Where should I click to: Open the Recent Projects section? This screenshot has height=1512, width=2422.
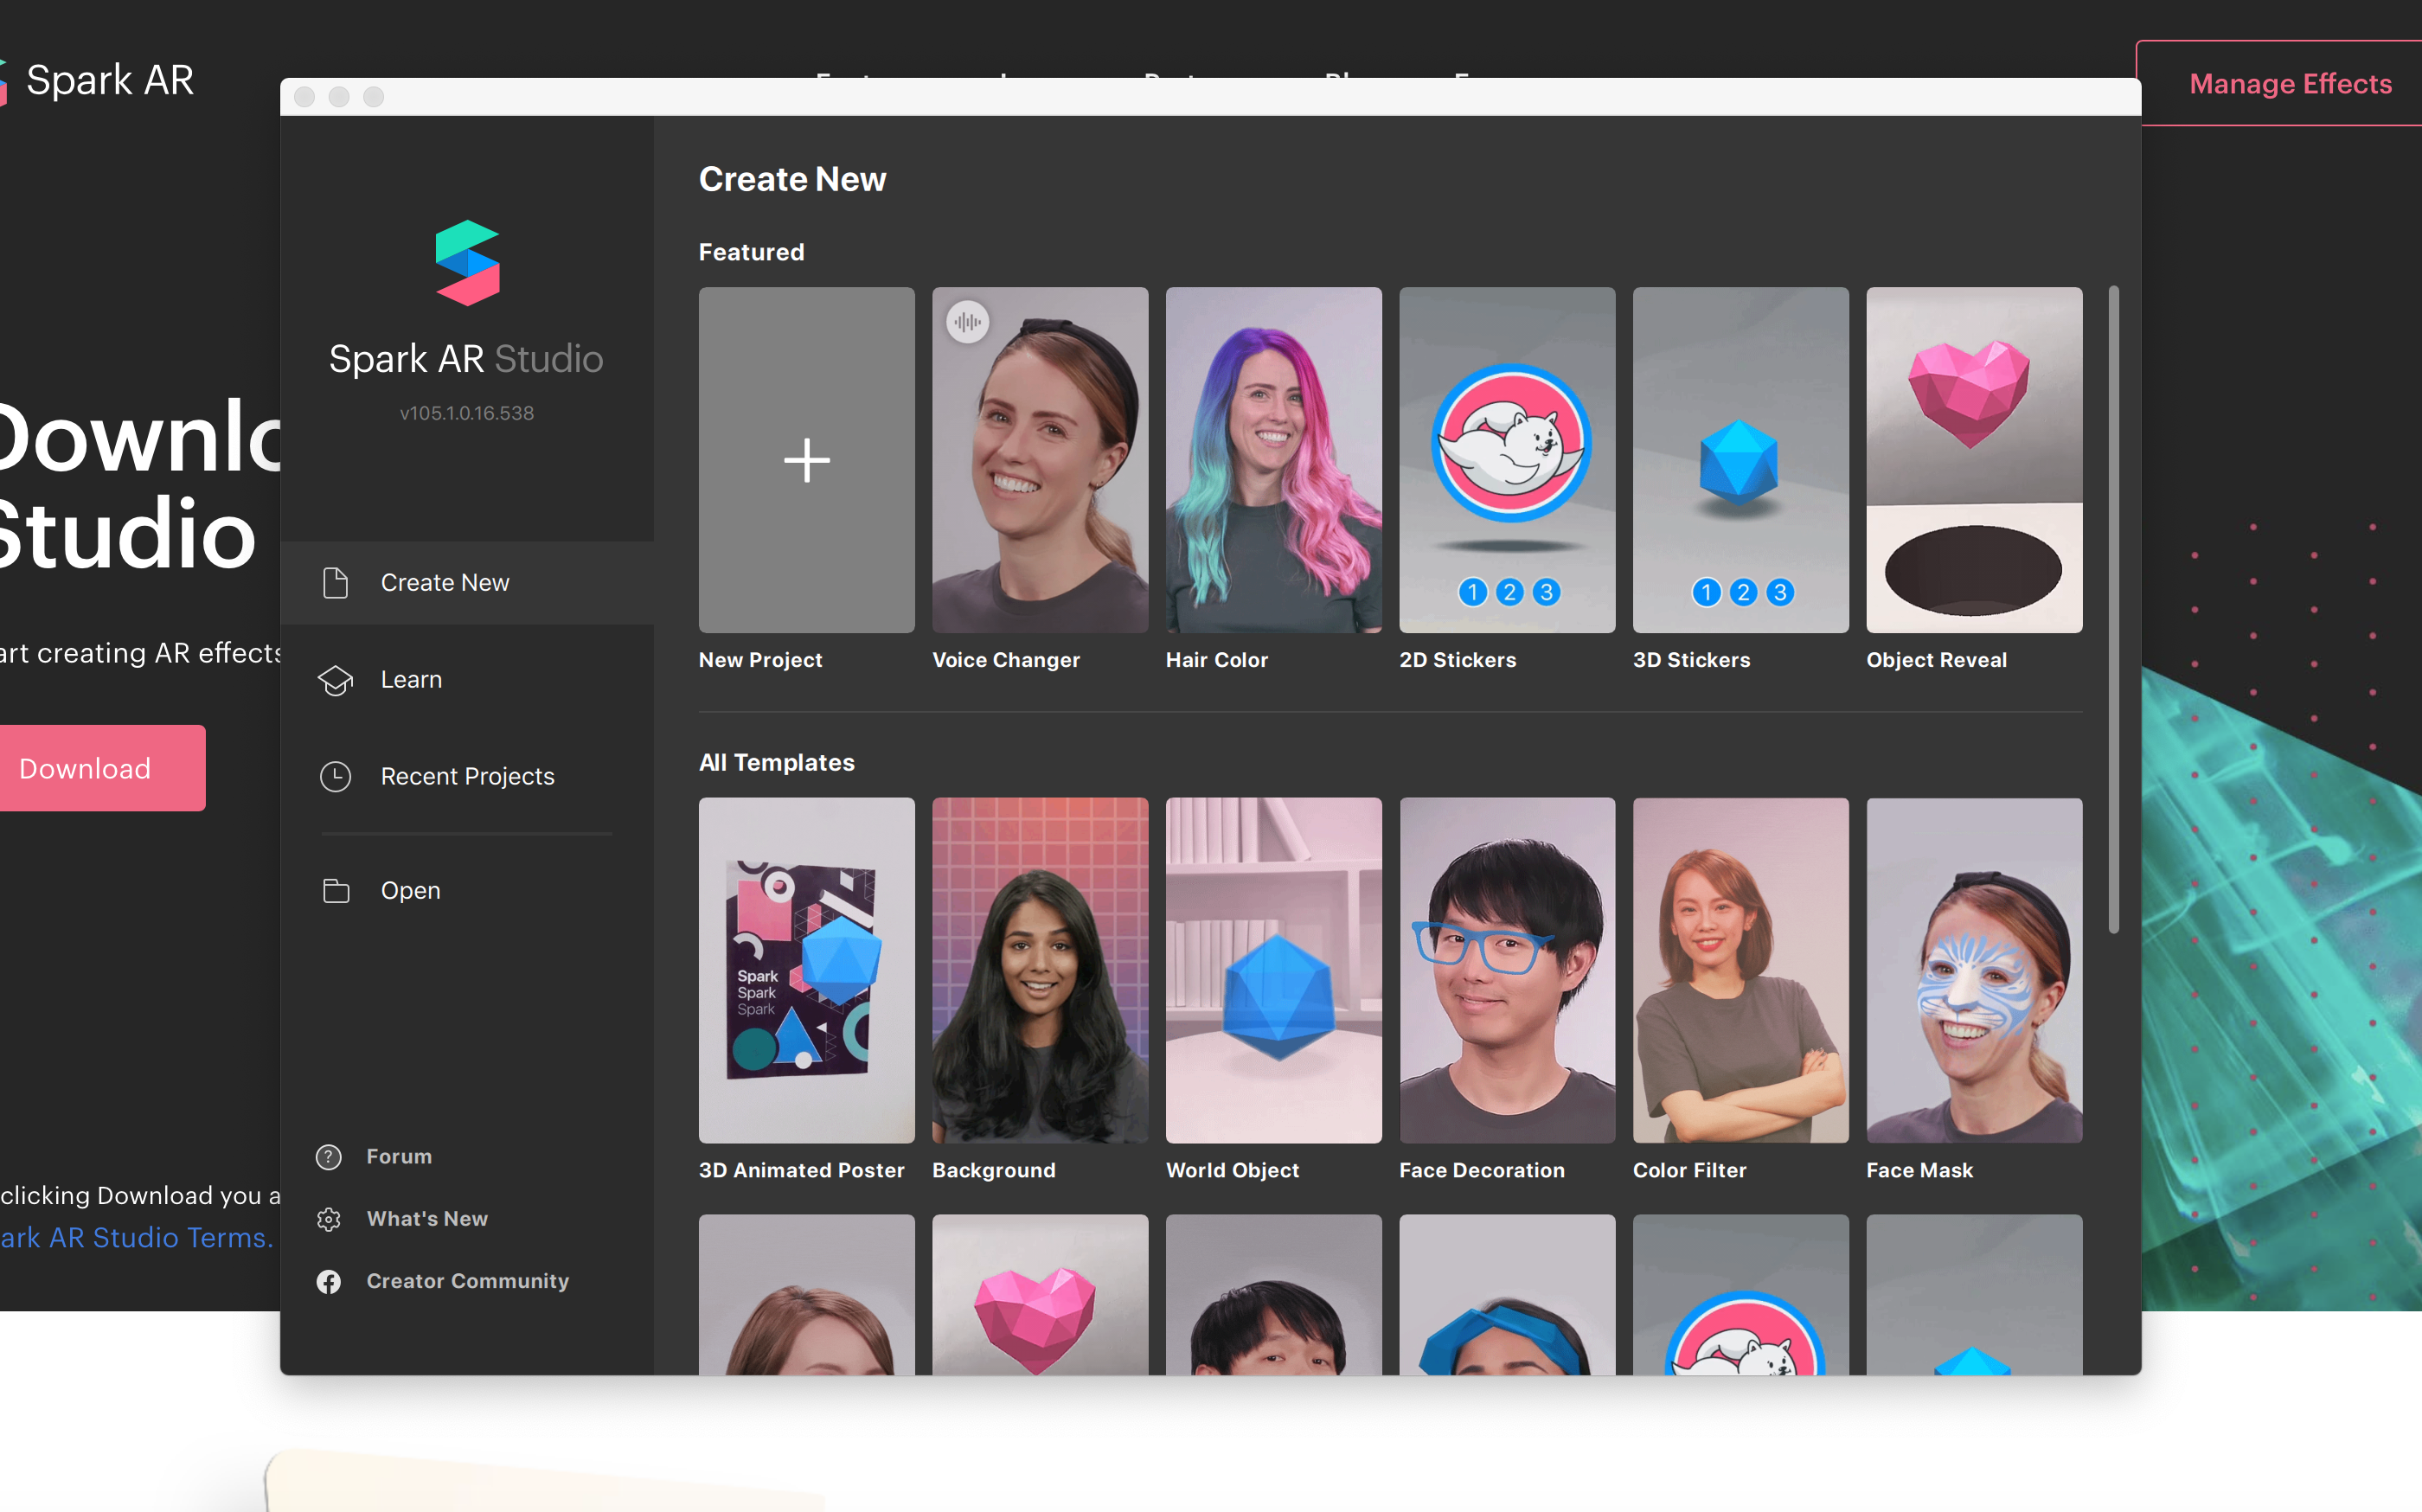(x=466, y=777)
